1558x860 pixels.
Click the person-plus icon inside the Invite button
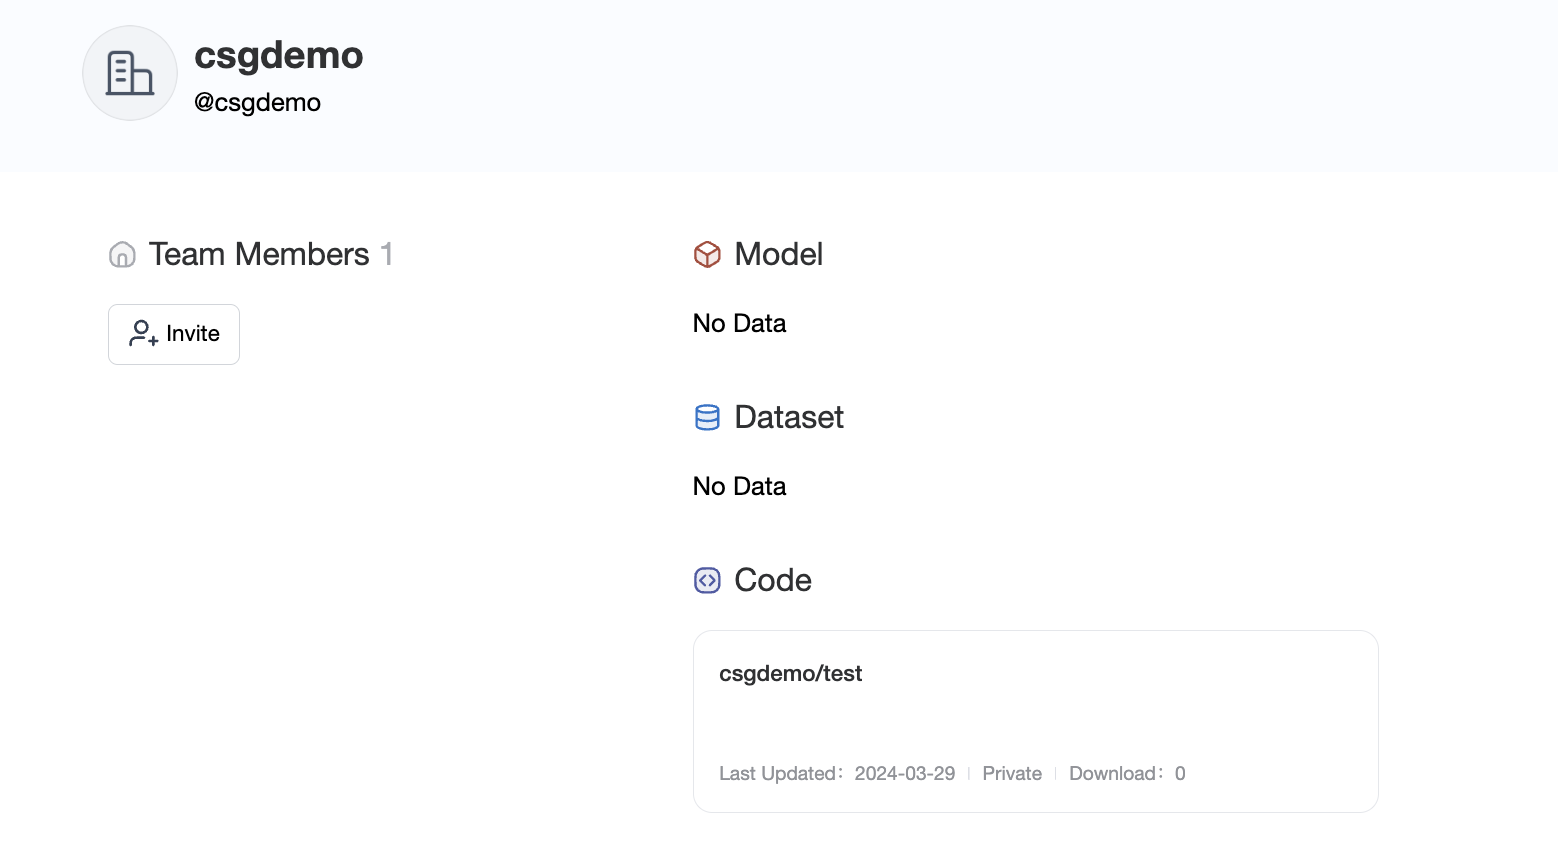(x=142, y=334)
